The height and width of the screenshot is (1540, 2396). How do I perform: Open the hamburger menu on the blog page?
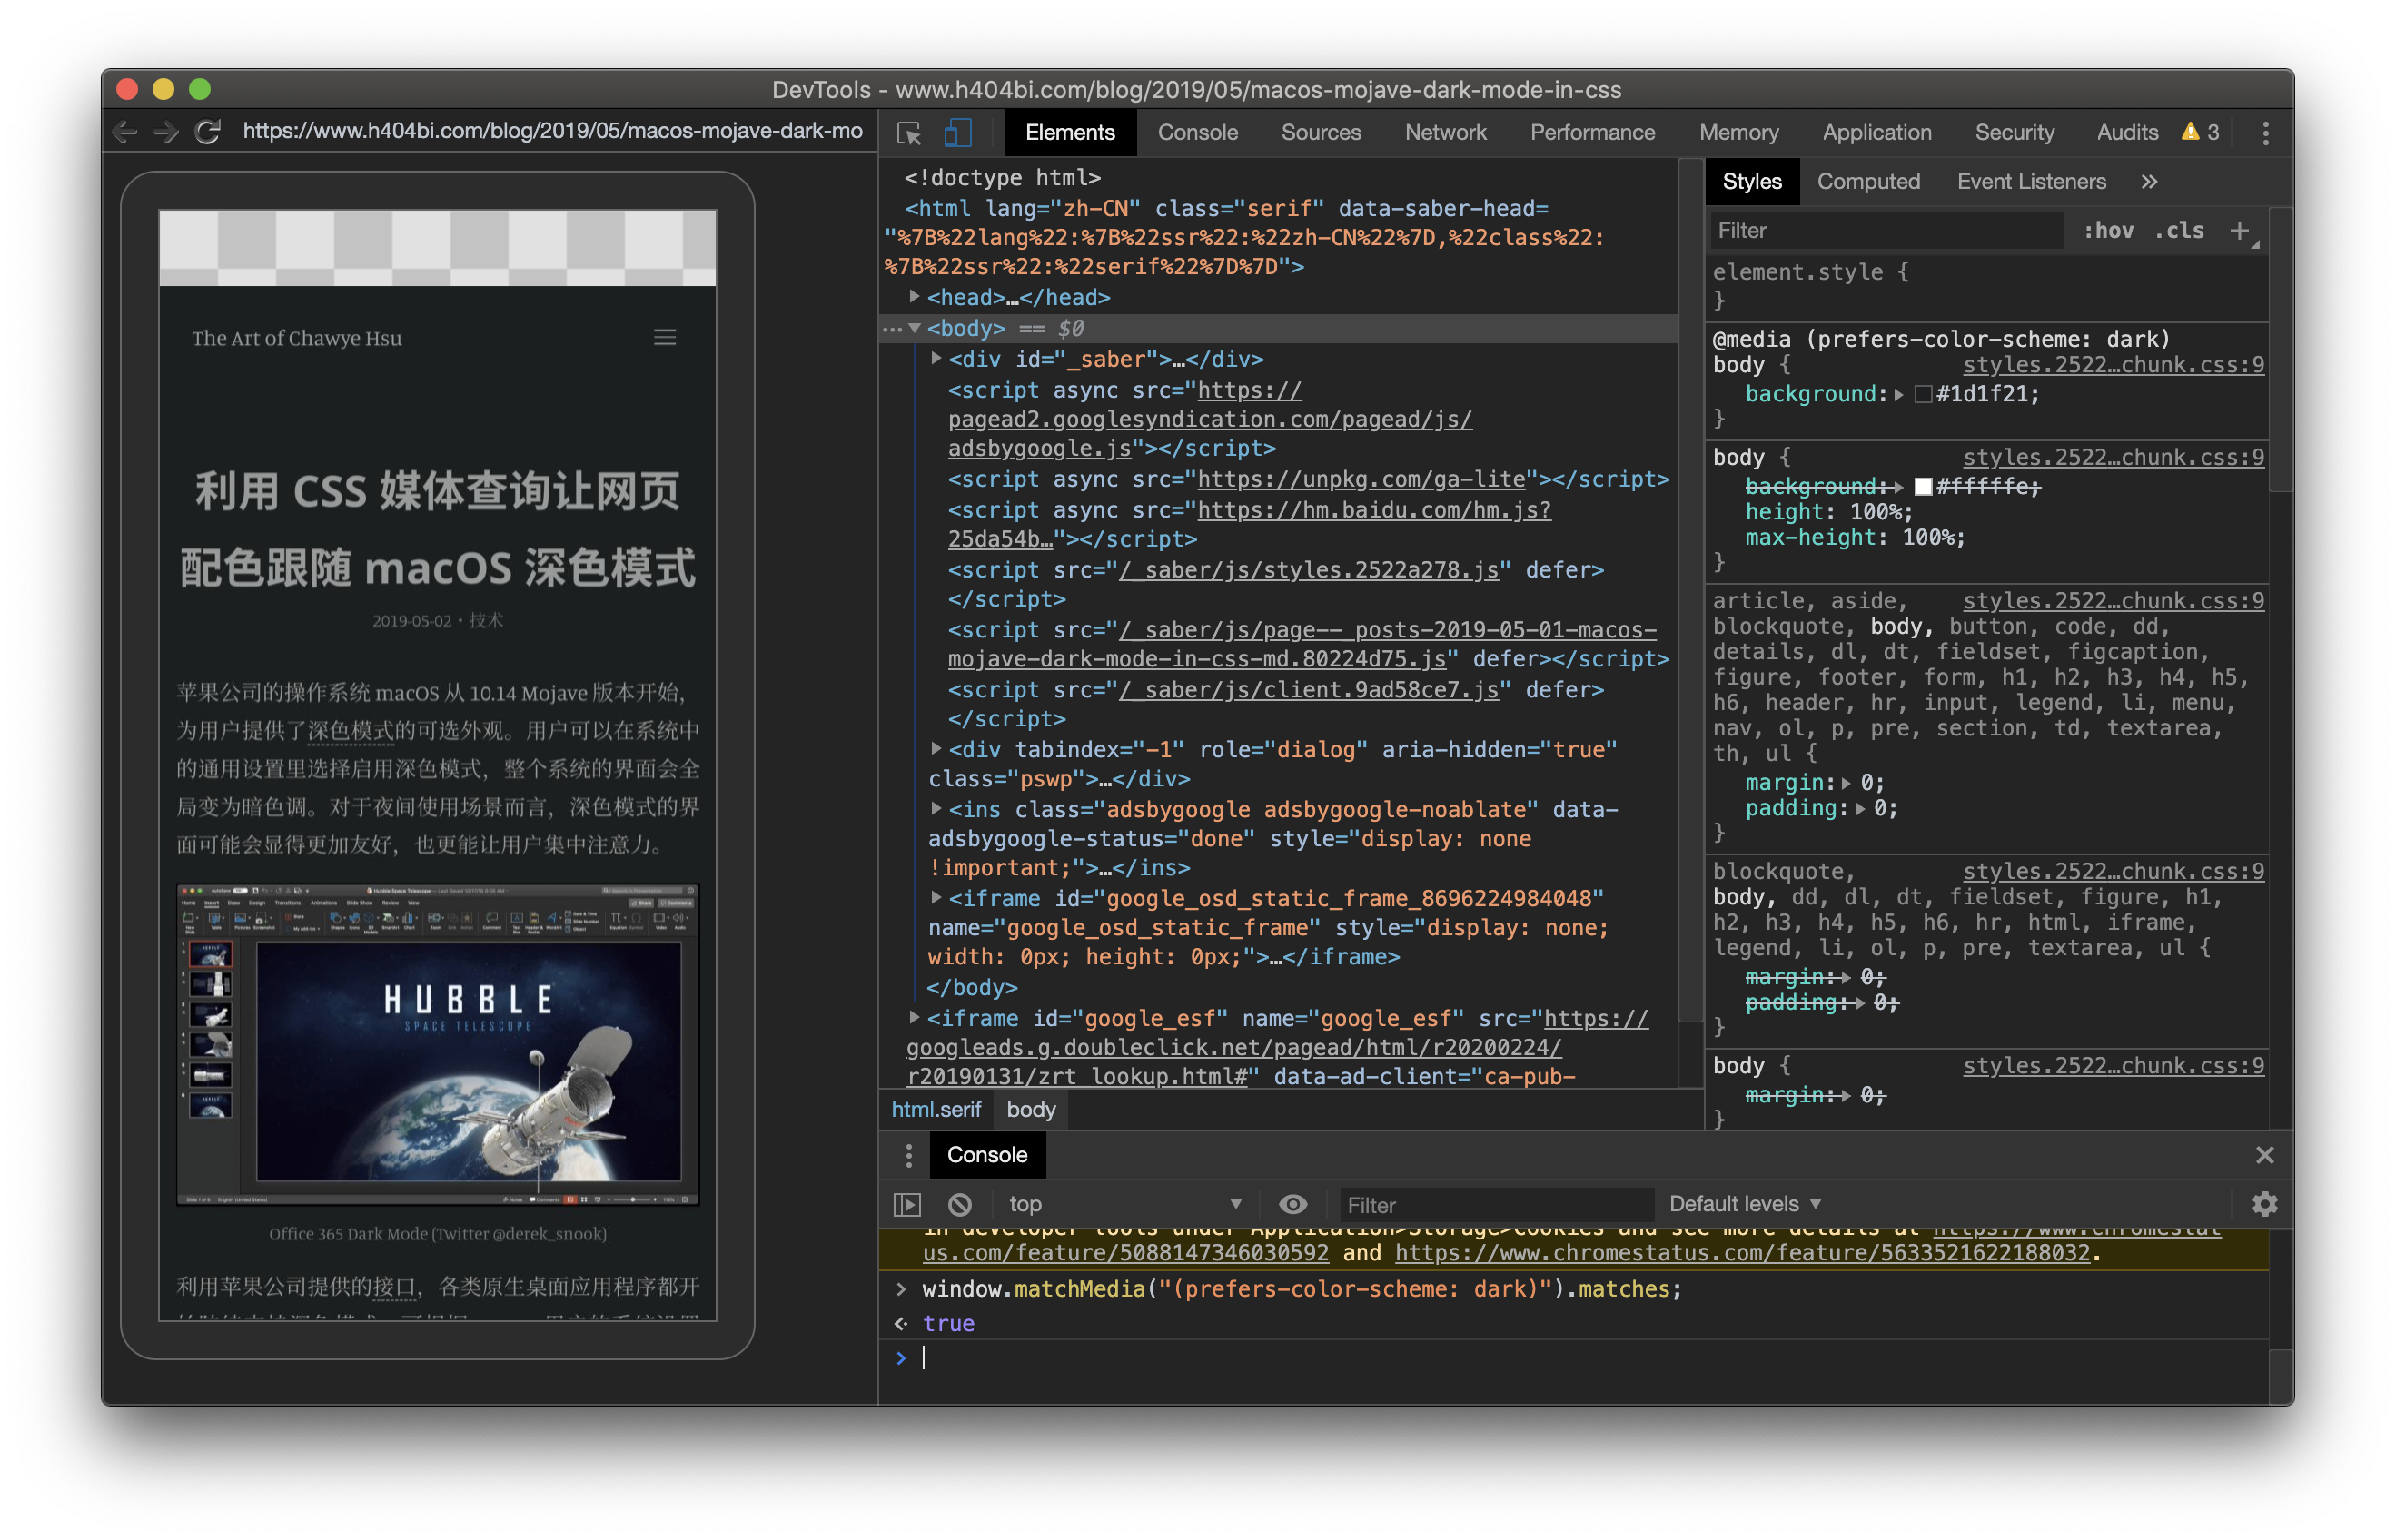(665, 337)
